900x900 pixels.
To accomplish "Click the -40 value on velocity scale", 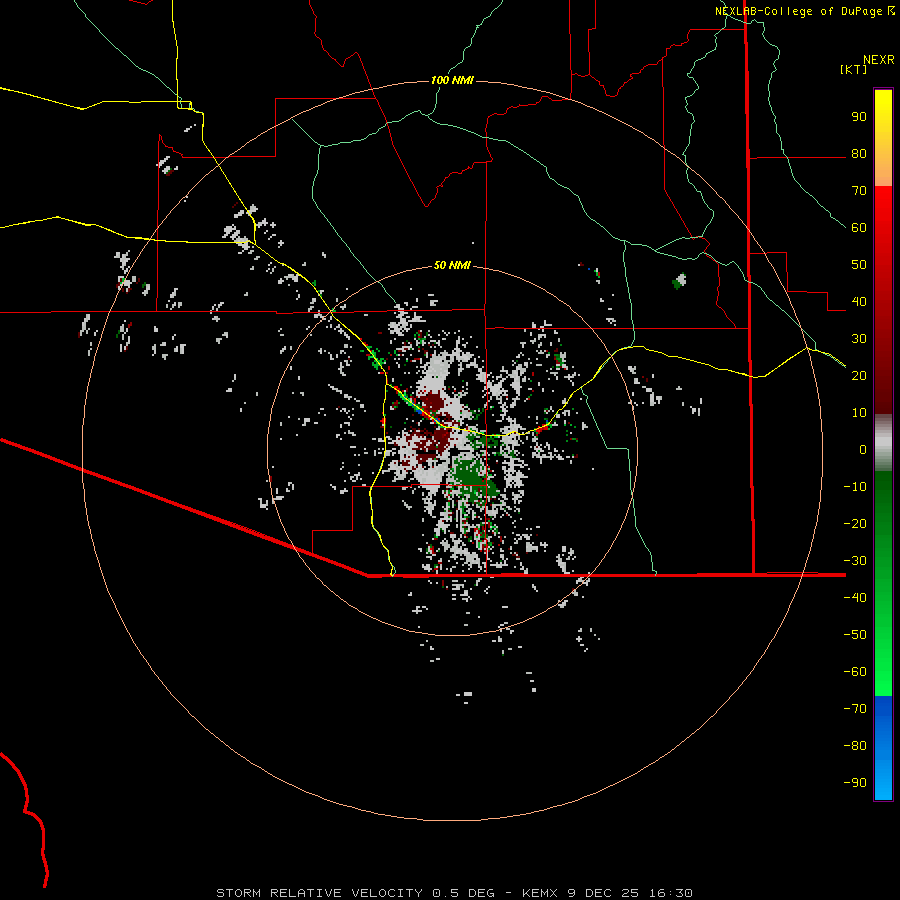I will [855, 598].
